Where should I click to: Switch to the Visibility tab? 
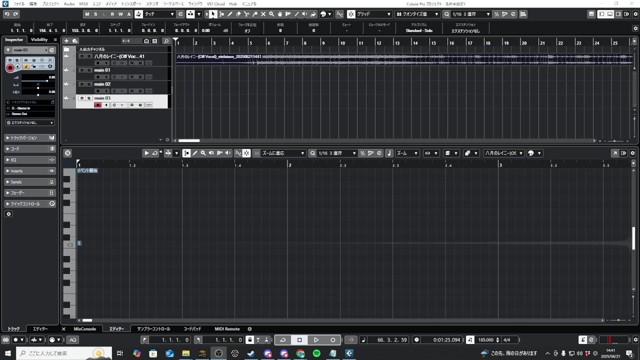[x=39, y=40]
